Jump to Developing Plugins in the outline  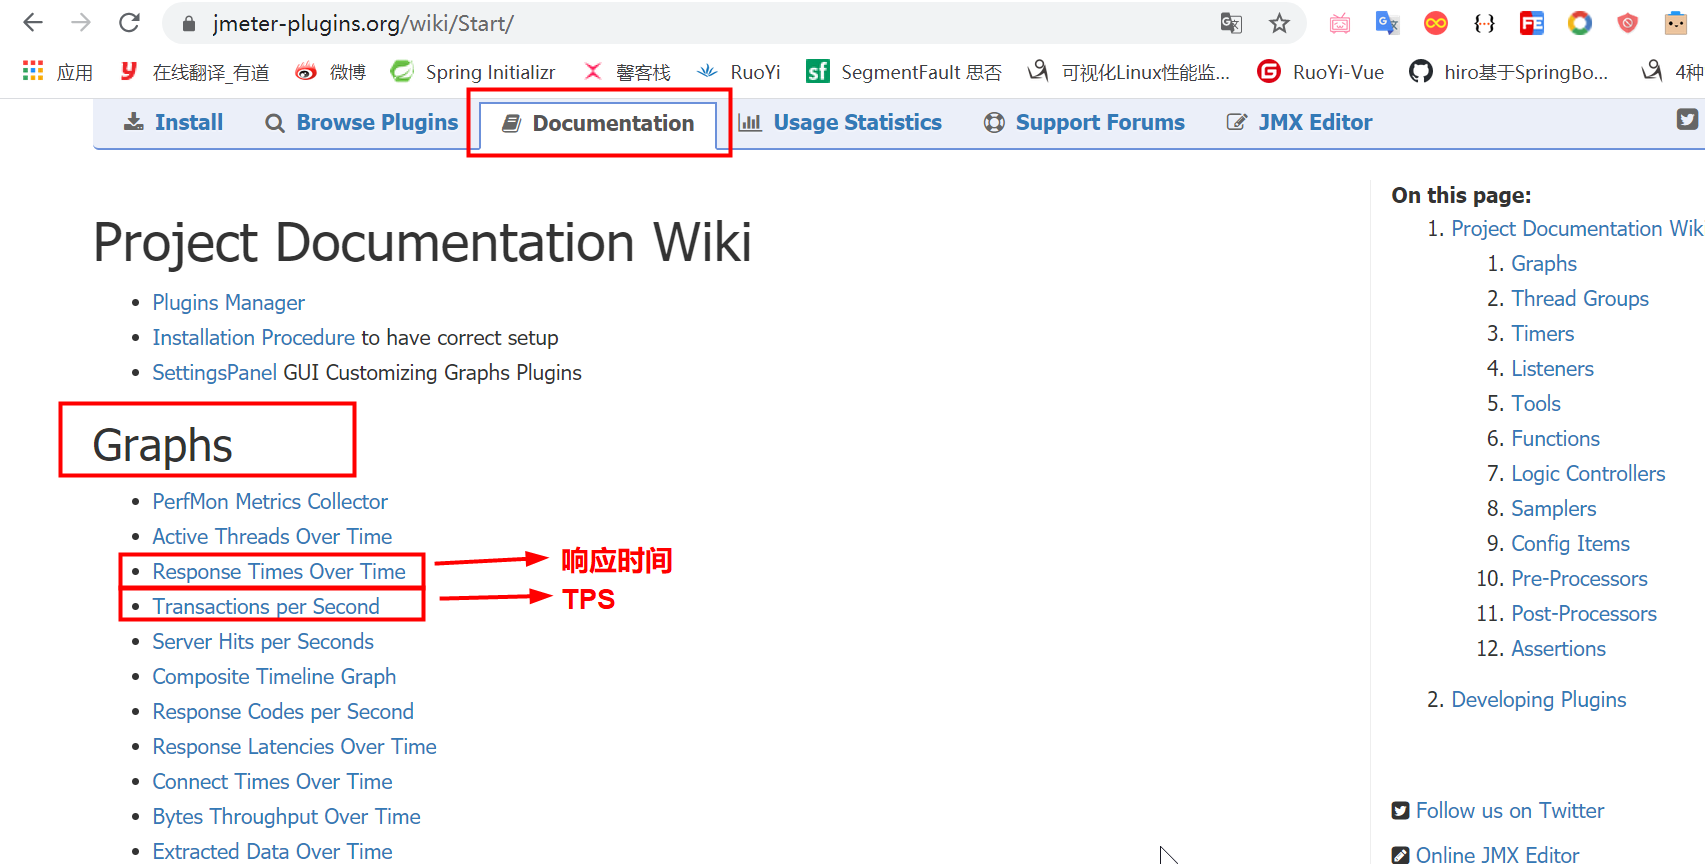click(1539, 699)
